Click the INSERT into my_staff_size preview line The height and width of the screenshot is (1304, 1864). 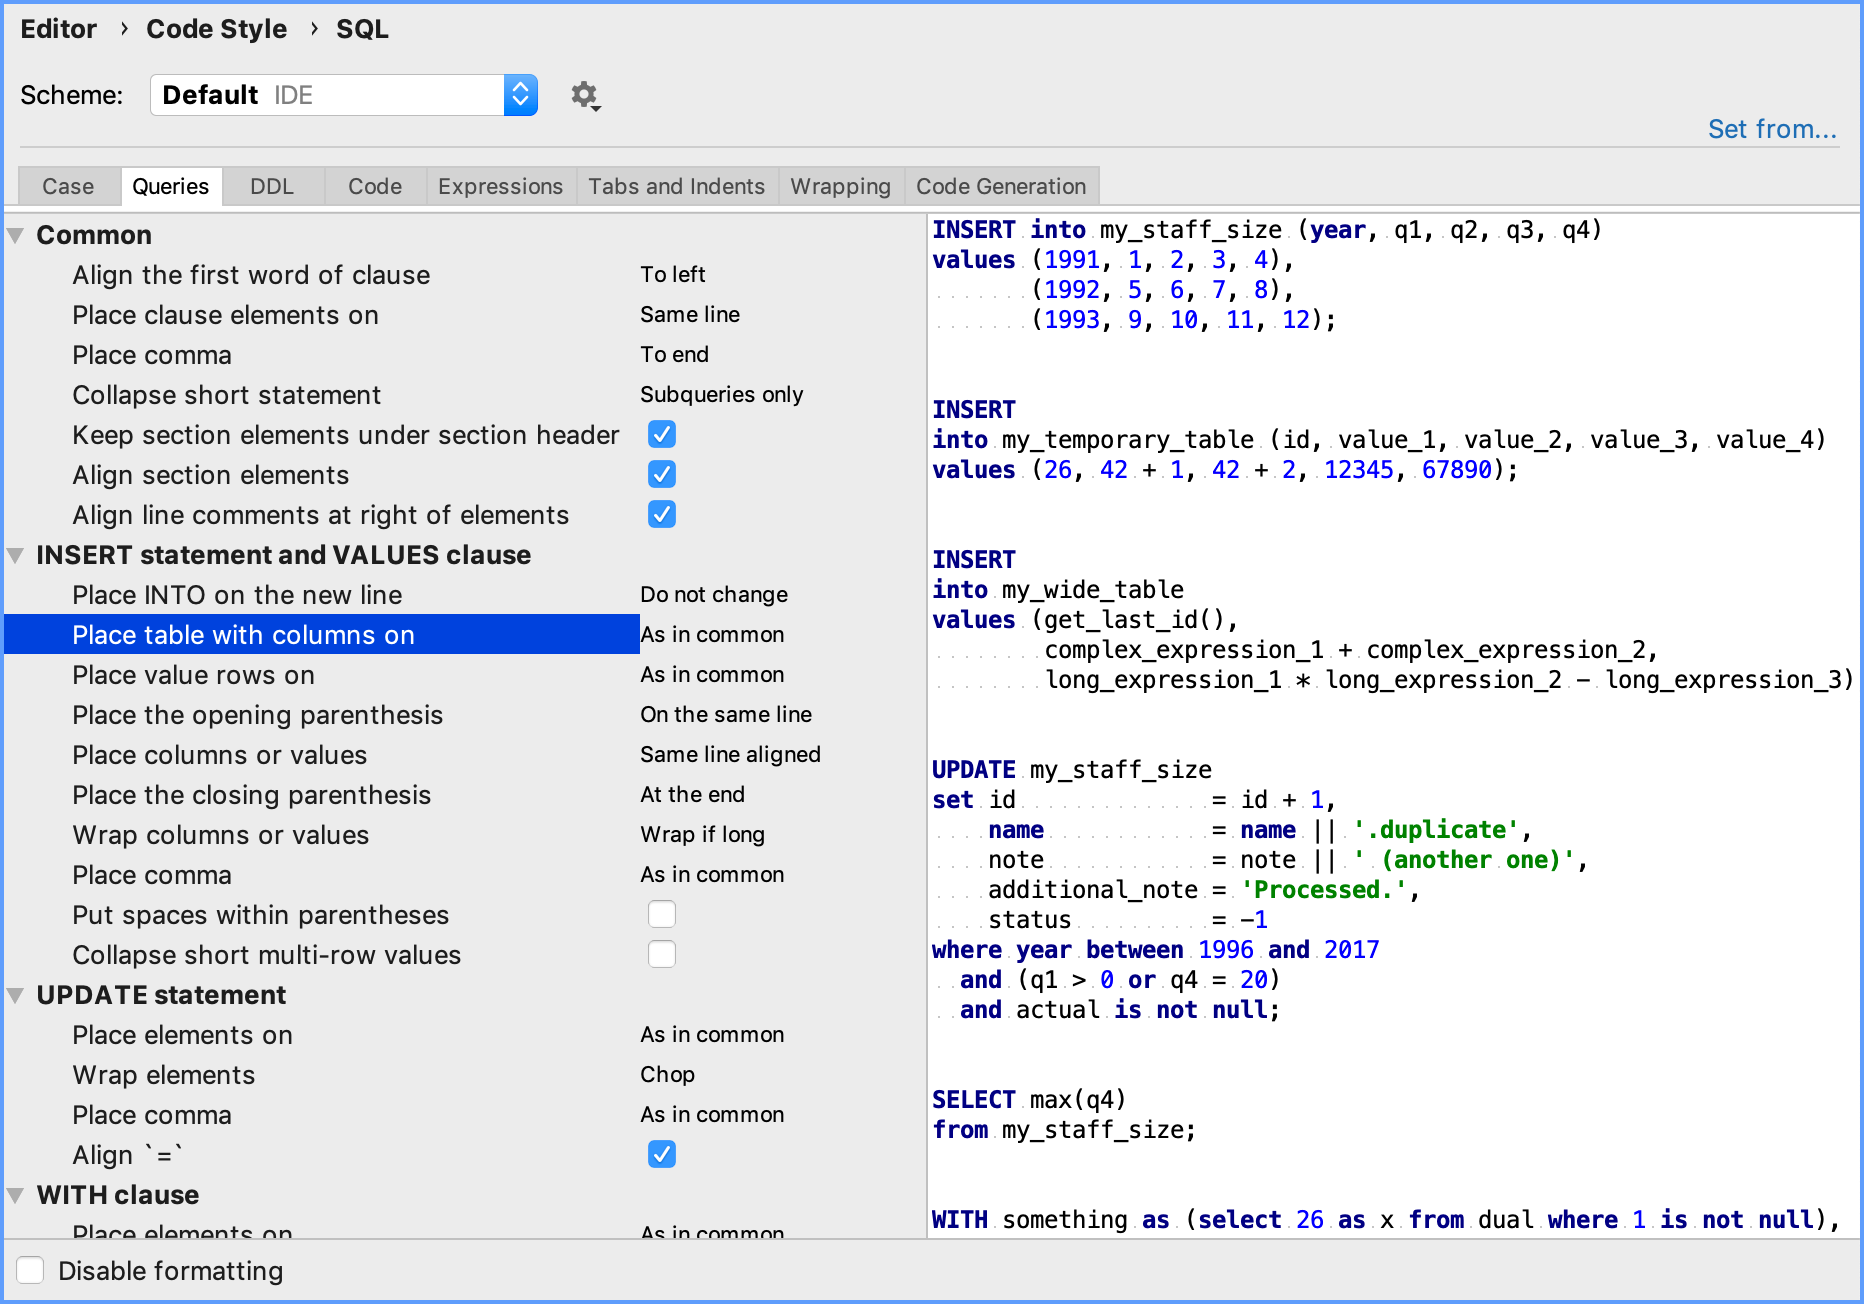coord(1267,230)
